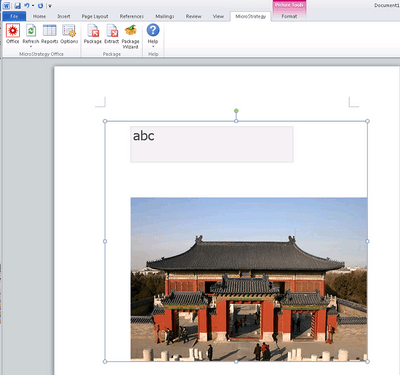400x375 pixels.
Task: Switch to the Insert tab
Action: pyautogui.click(x=64, y=16)
